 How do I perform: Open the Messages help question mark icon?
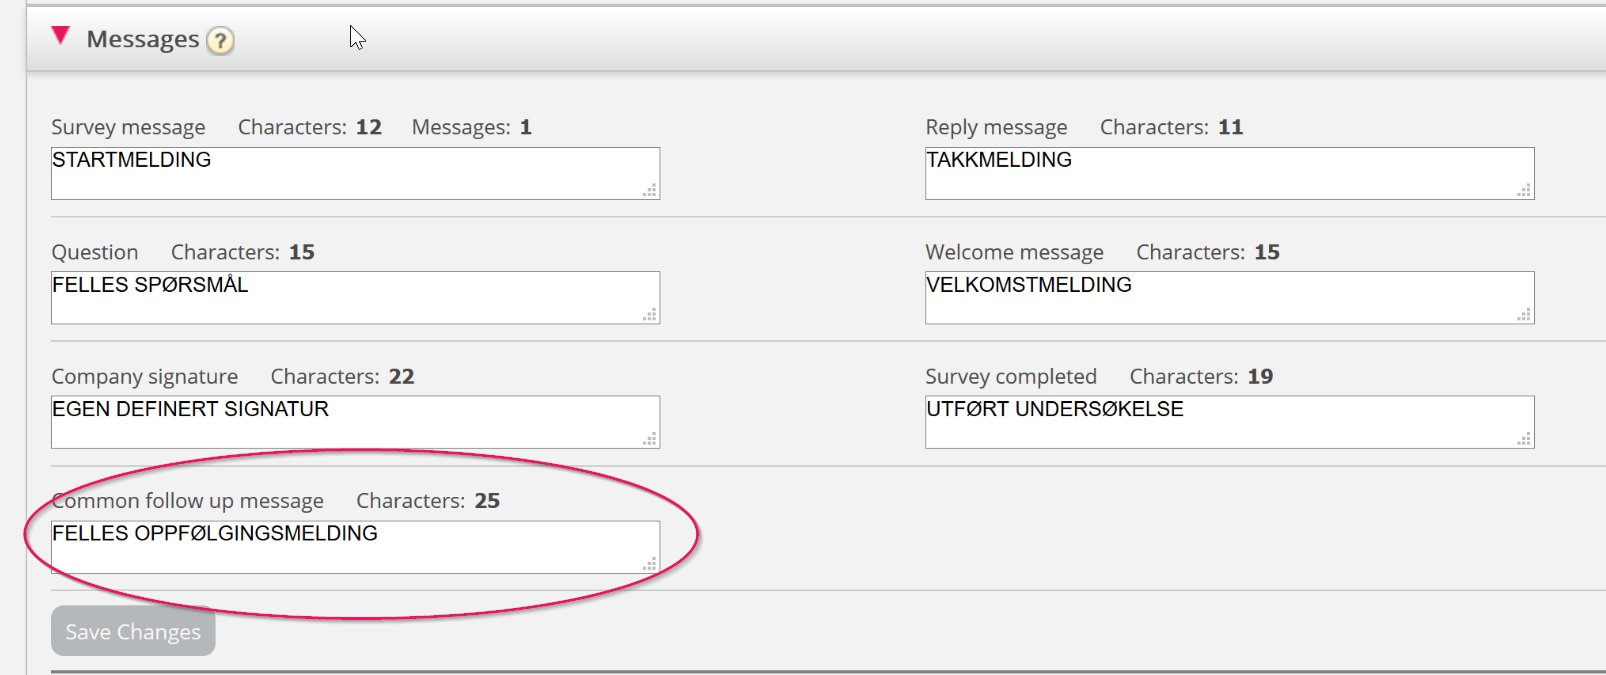click(x=220, y=41)
